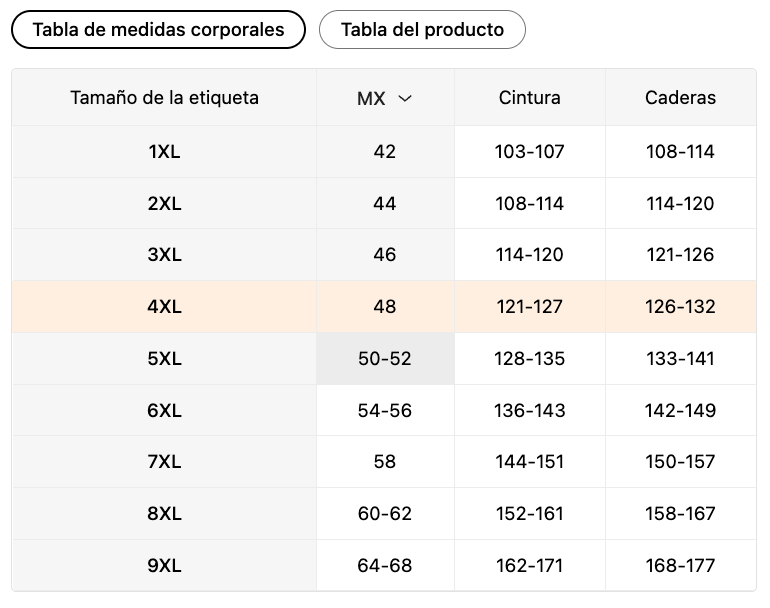Click the highlighted 4XL row label
The height and width of the screenshot is (608, 770).
(164, 307)
